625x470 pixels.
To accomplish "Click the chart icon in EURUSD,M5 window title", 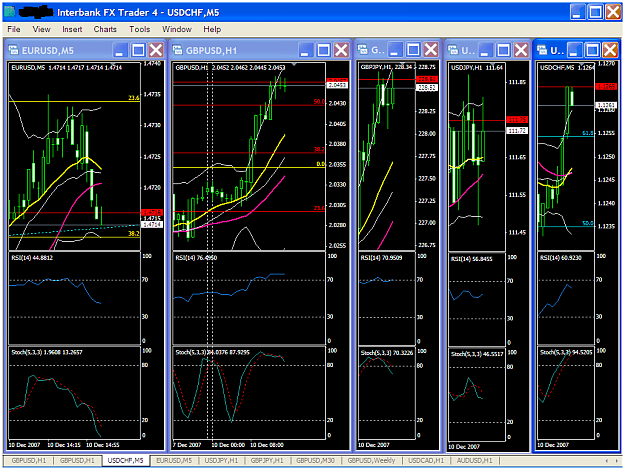I will click(13, 50).
